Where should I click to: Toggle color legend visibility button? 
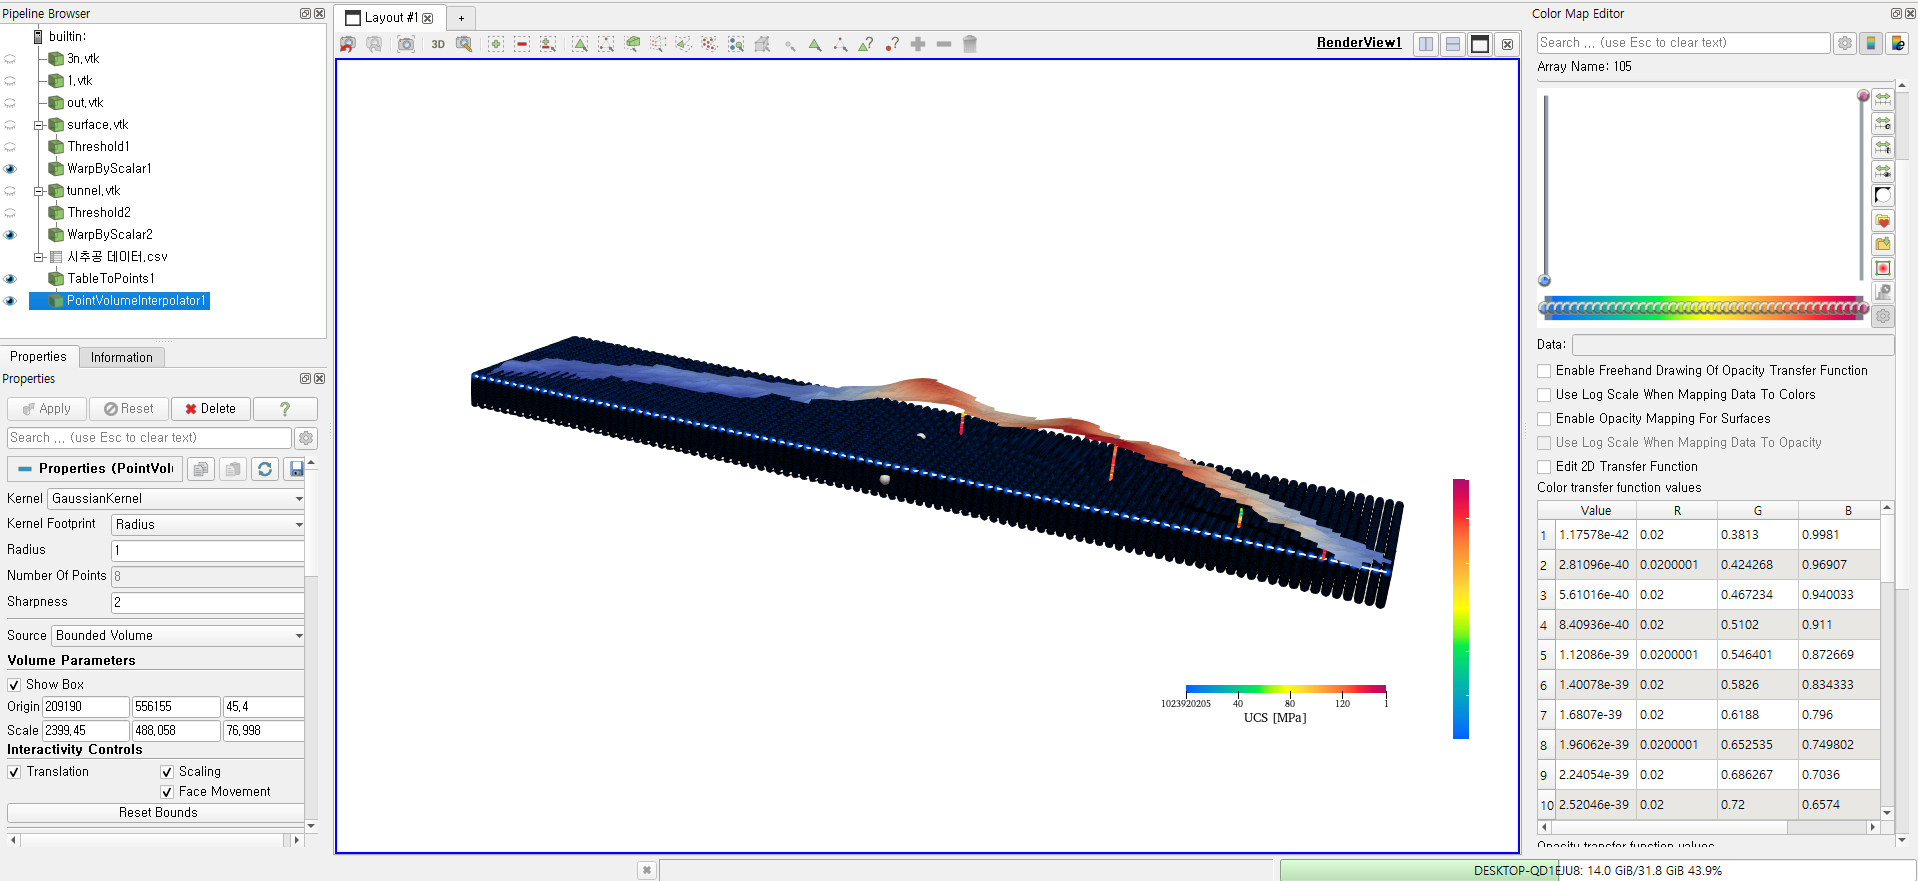click(x=1871, y=43)
